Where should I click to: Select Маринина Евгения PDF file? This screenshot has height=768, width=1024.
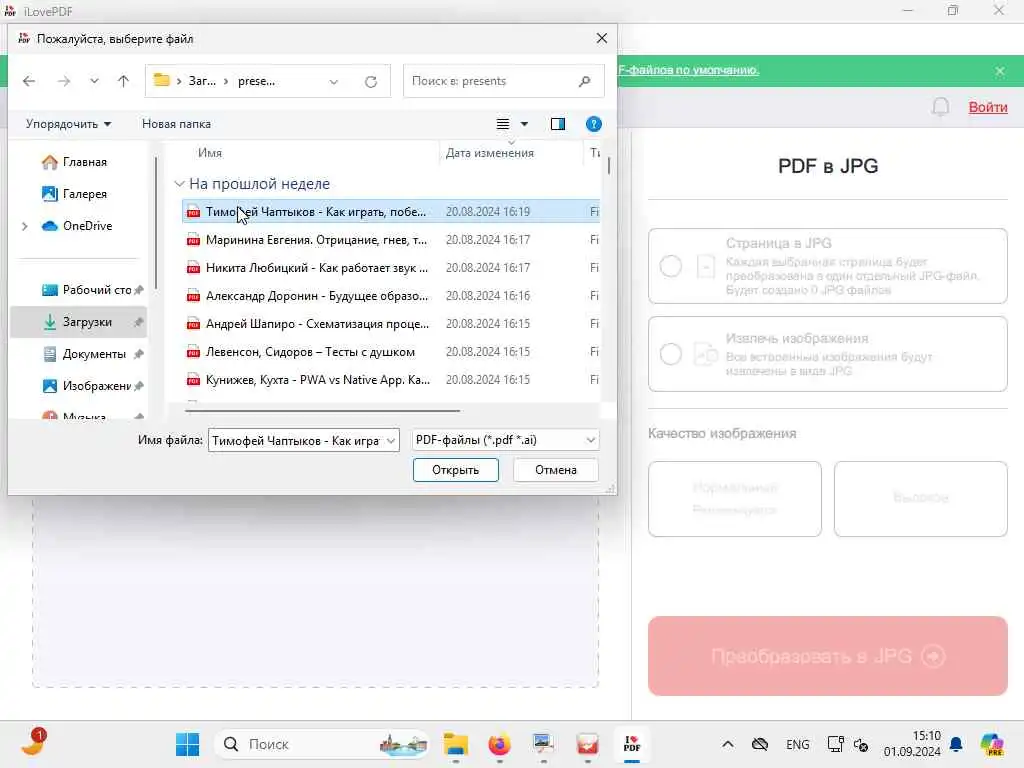pos(391,240)
